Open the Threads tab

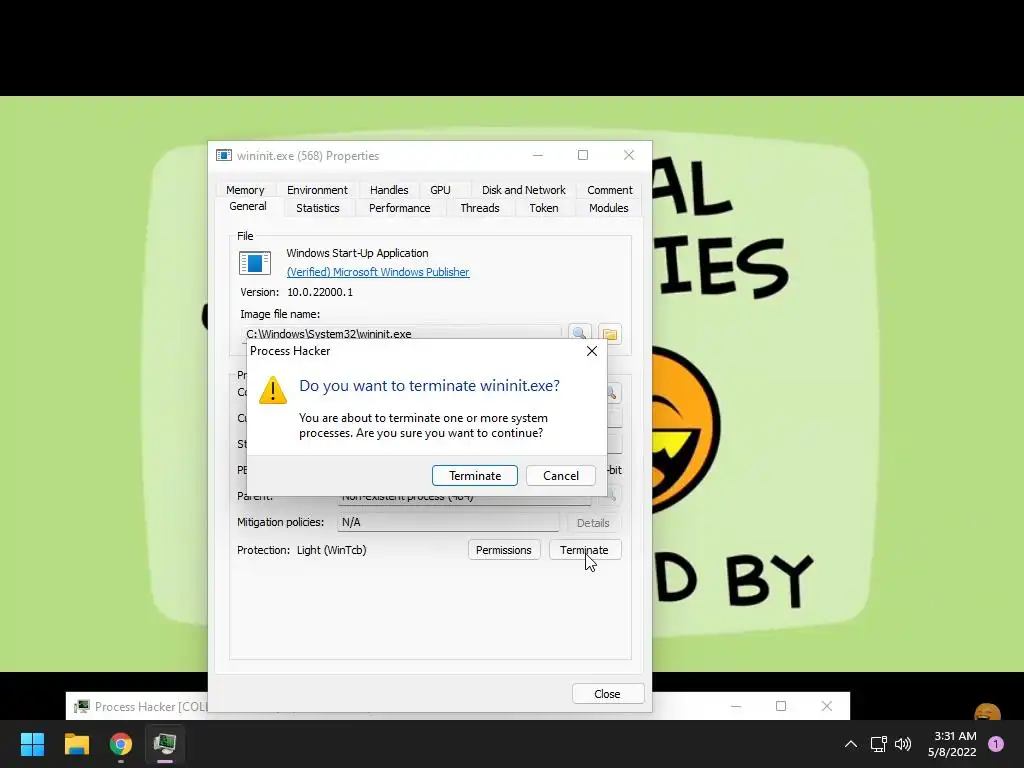pos(480,208)
